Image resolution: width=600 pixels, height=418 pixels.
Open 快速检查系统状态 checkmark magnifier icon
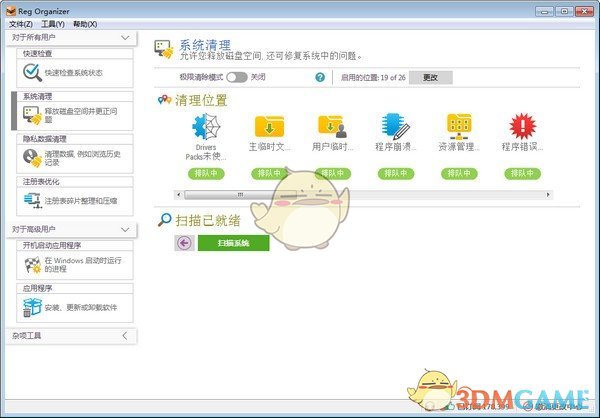click(x=32, y=72)
